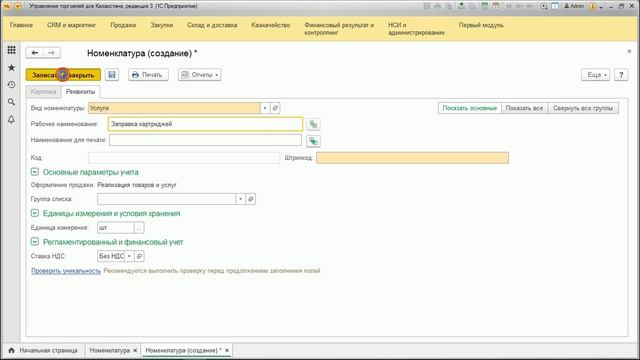Open the Еще dropdown menu
The width and height of the screenshot is (640, 360).
tap(596, 75)
